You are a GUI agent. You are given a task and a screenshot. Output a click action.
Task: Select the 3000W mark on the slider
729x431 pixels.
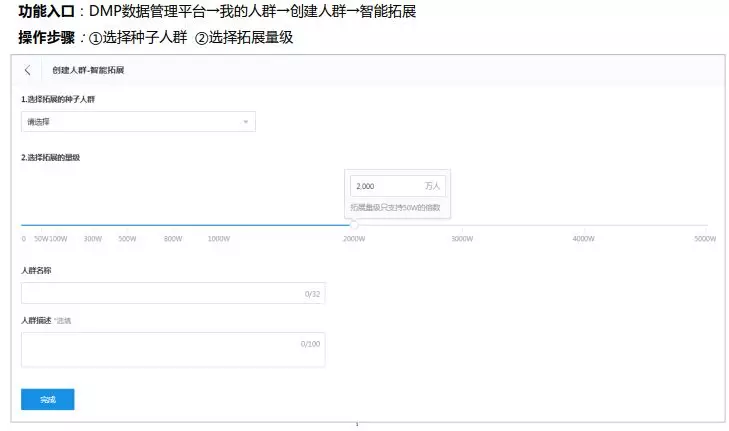(462, 239)
